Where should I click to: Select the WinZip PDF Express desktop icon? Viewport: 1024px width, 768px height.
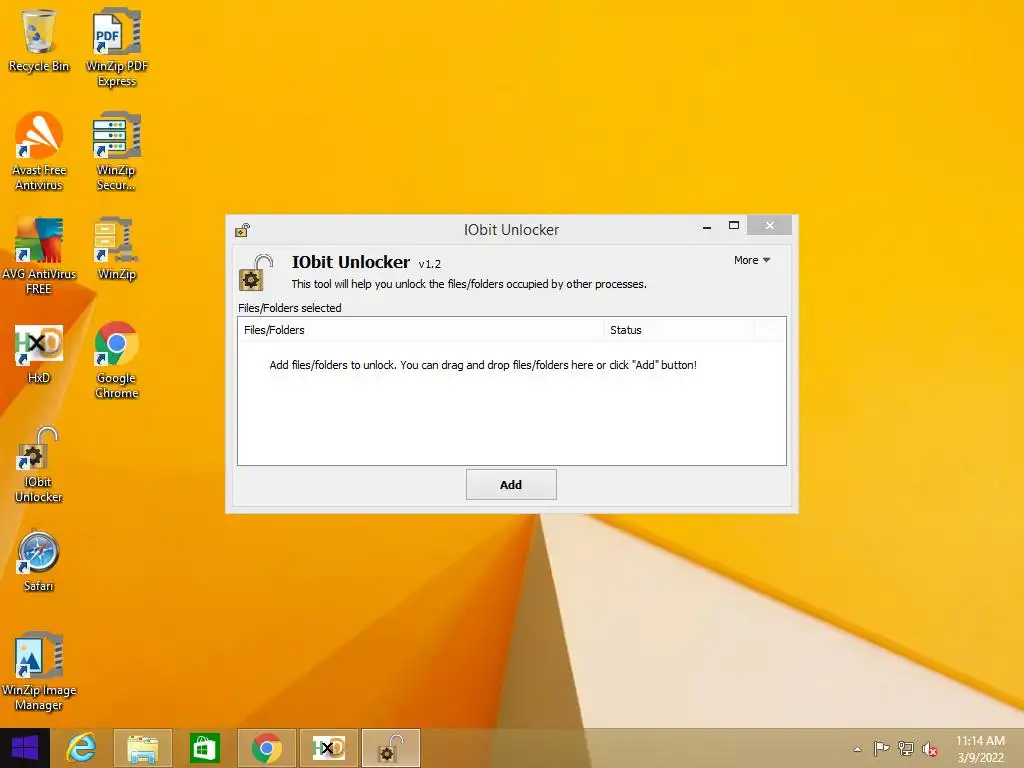pyautogui.click(x=117, y=48)
